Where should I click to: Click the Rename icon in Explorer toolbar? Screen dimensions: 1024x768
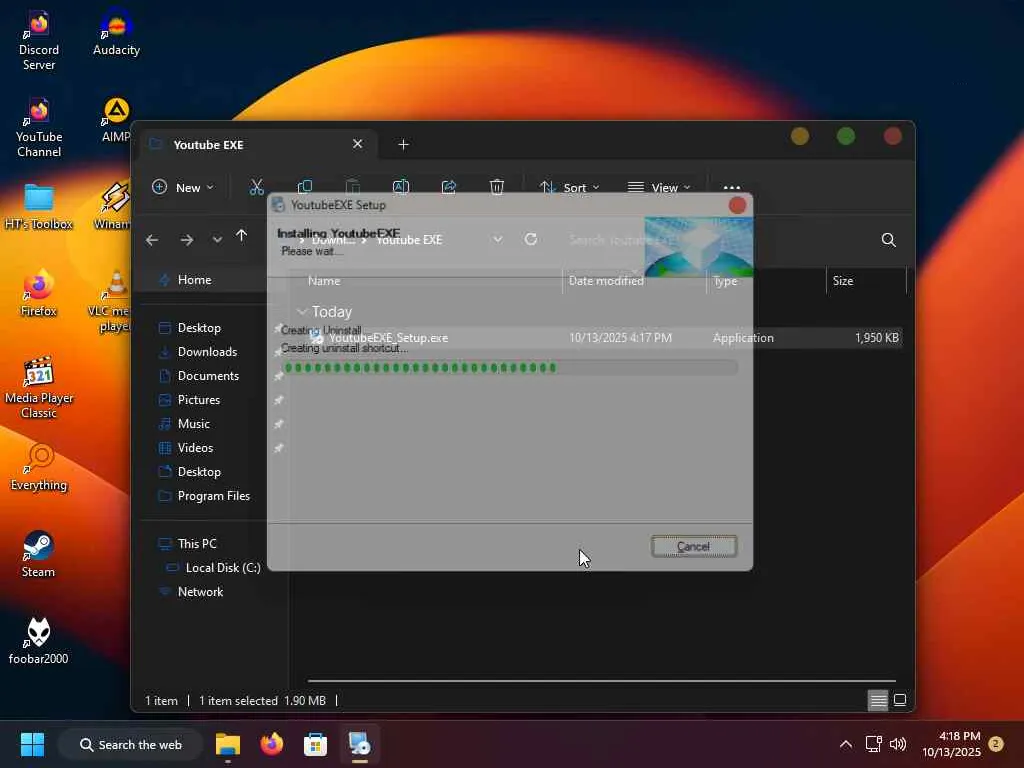tap(400, 187)
